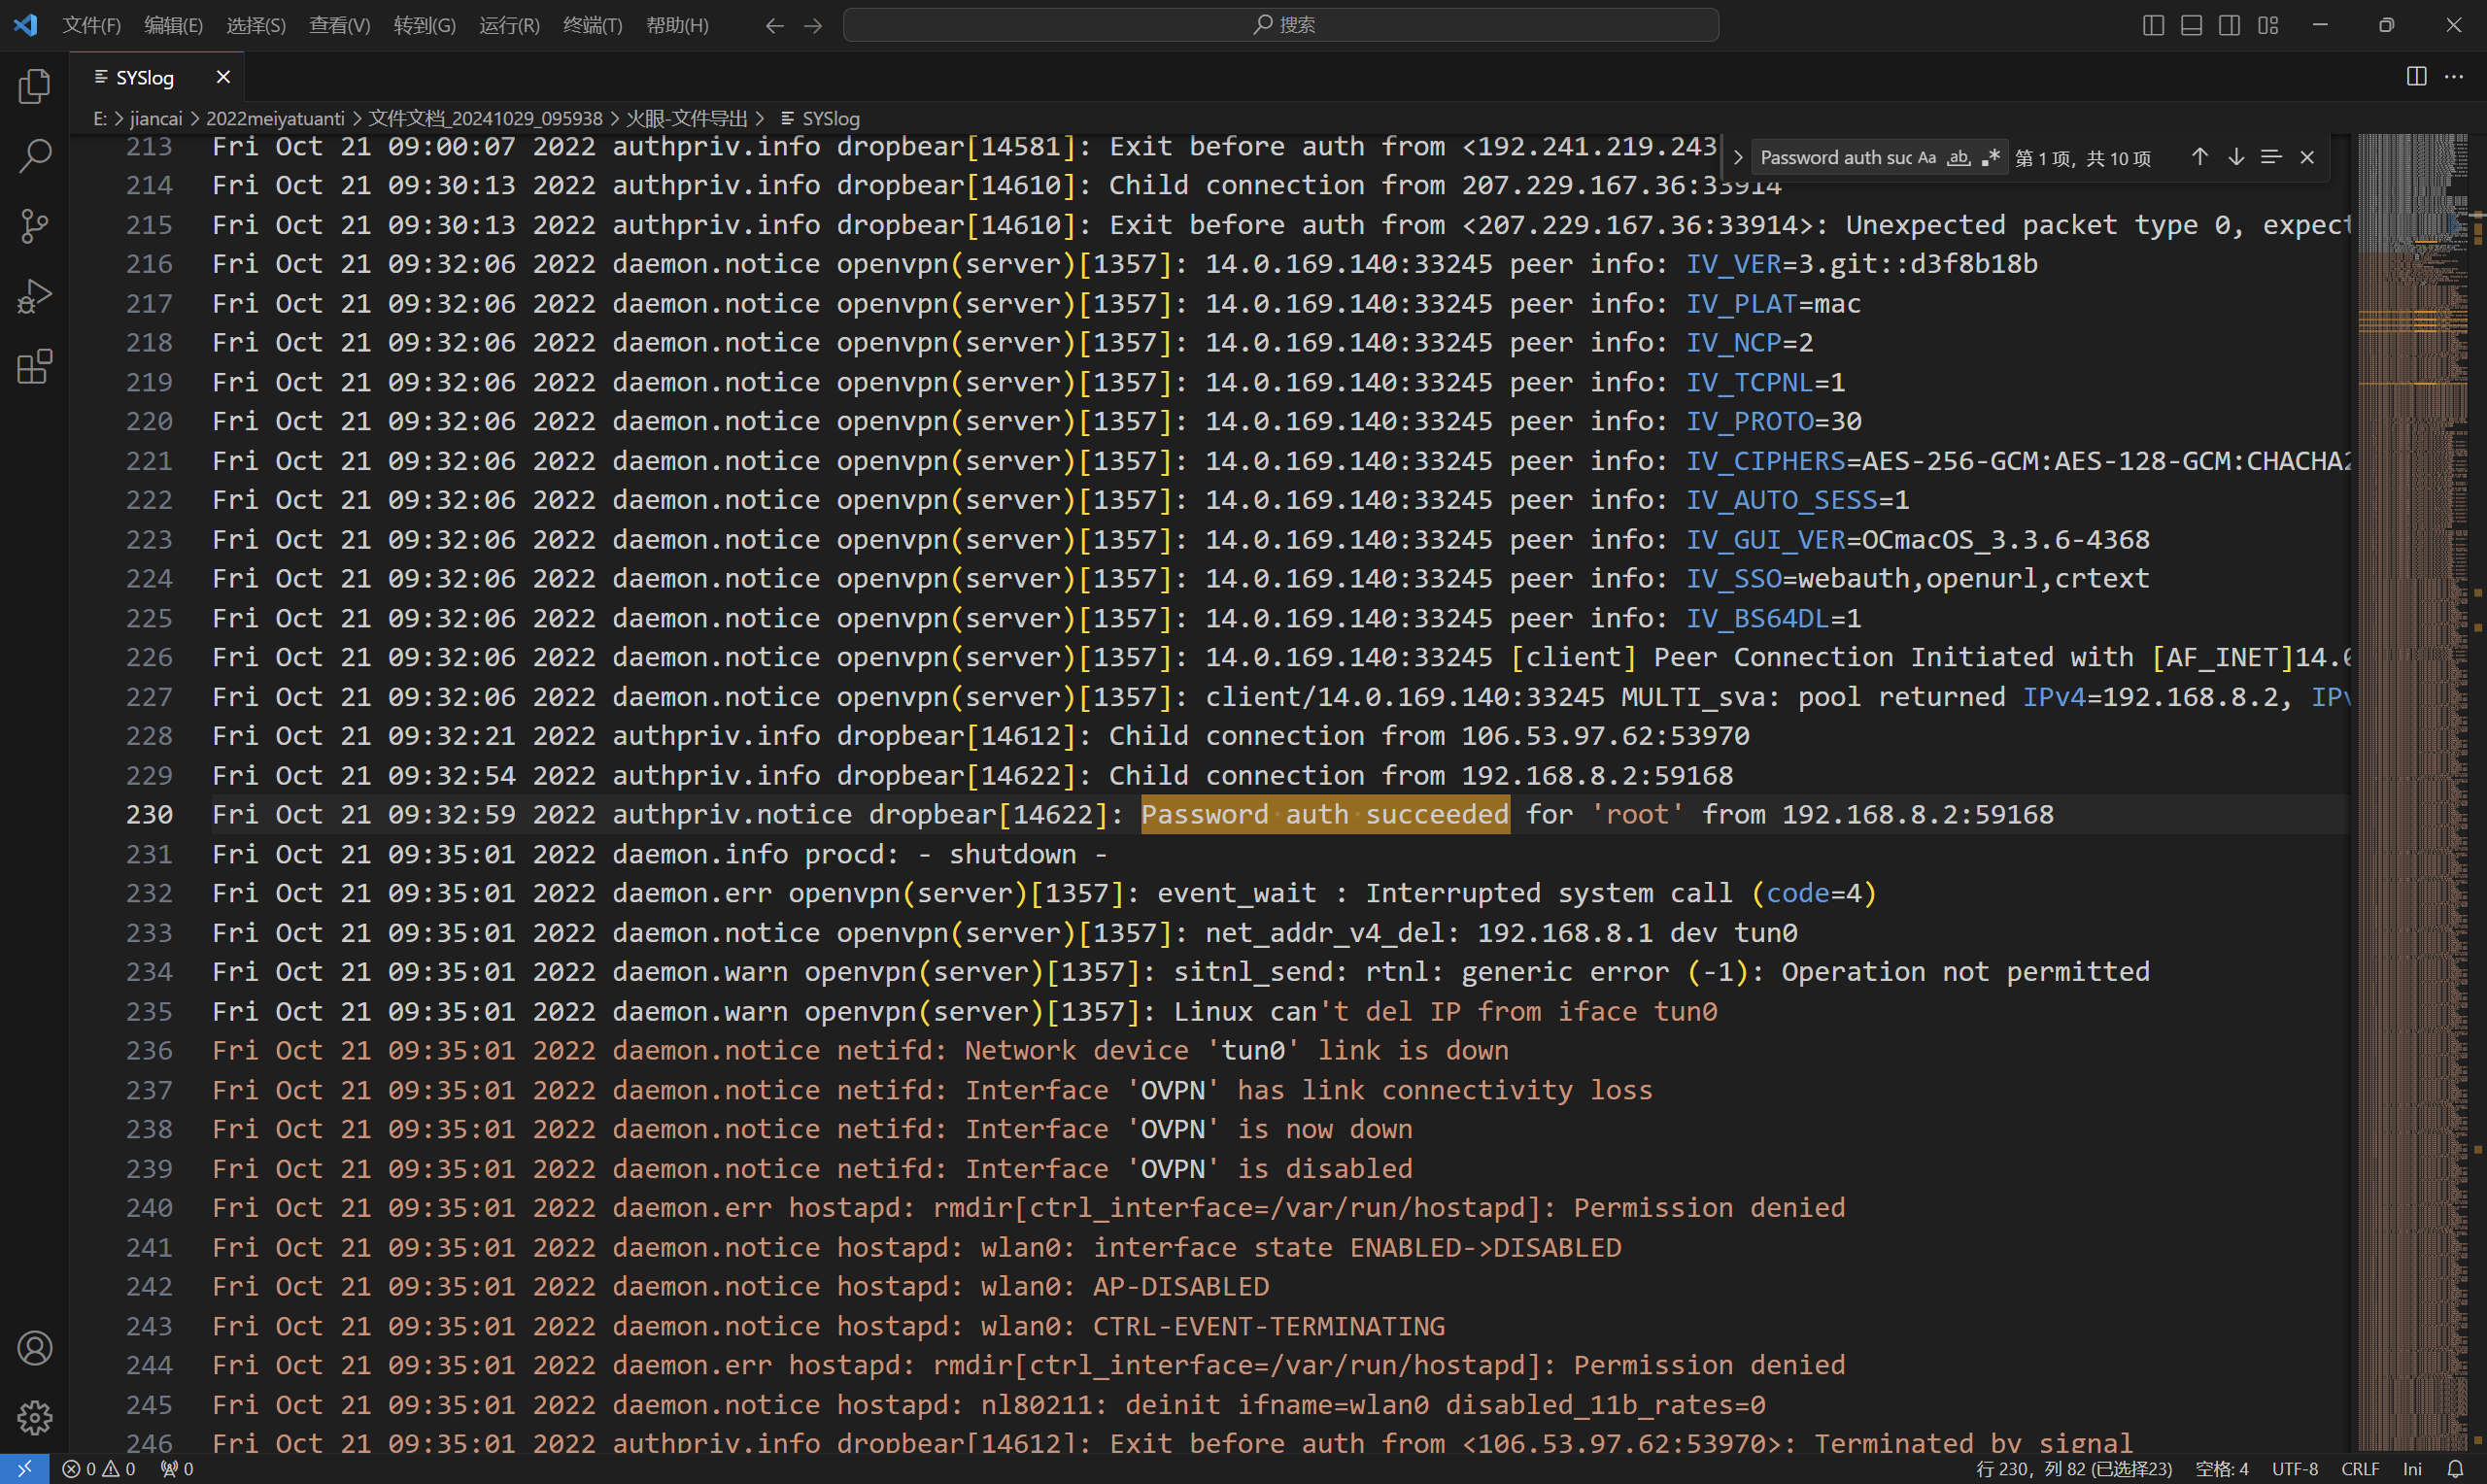The height and width of the screenshot is (1484, 2487).
Task: Open errors and warnings status item
Action: [x=98, y=1469]
